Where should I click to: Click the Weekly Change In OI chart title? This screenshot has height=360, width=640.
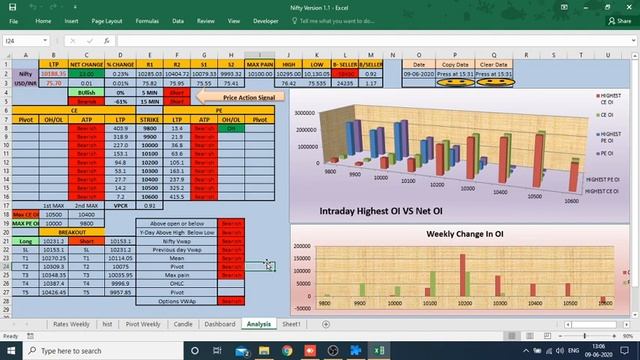pyautogui.click(x=464, y=234)
